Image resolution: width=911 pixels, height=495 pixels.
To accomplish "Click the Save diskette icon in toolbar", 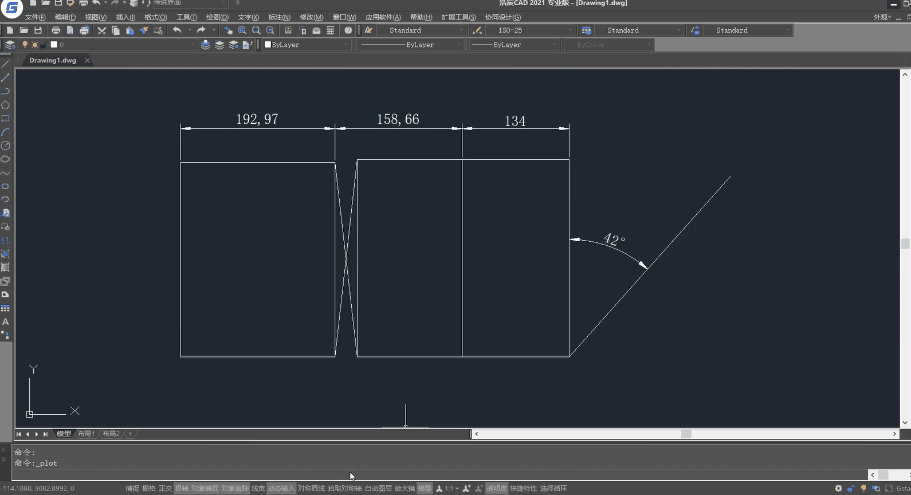I will [x=38, y=30].
